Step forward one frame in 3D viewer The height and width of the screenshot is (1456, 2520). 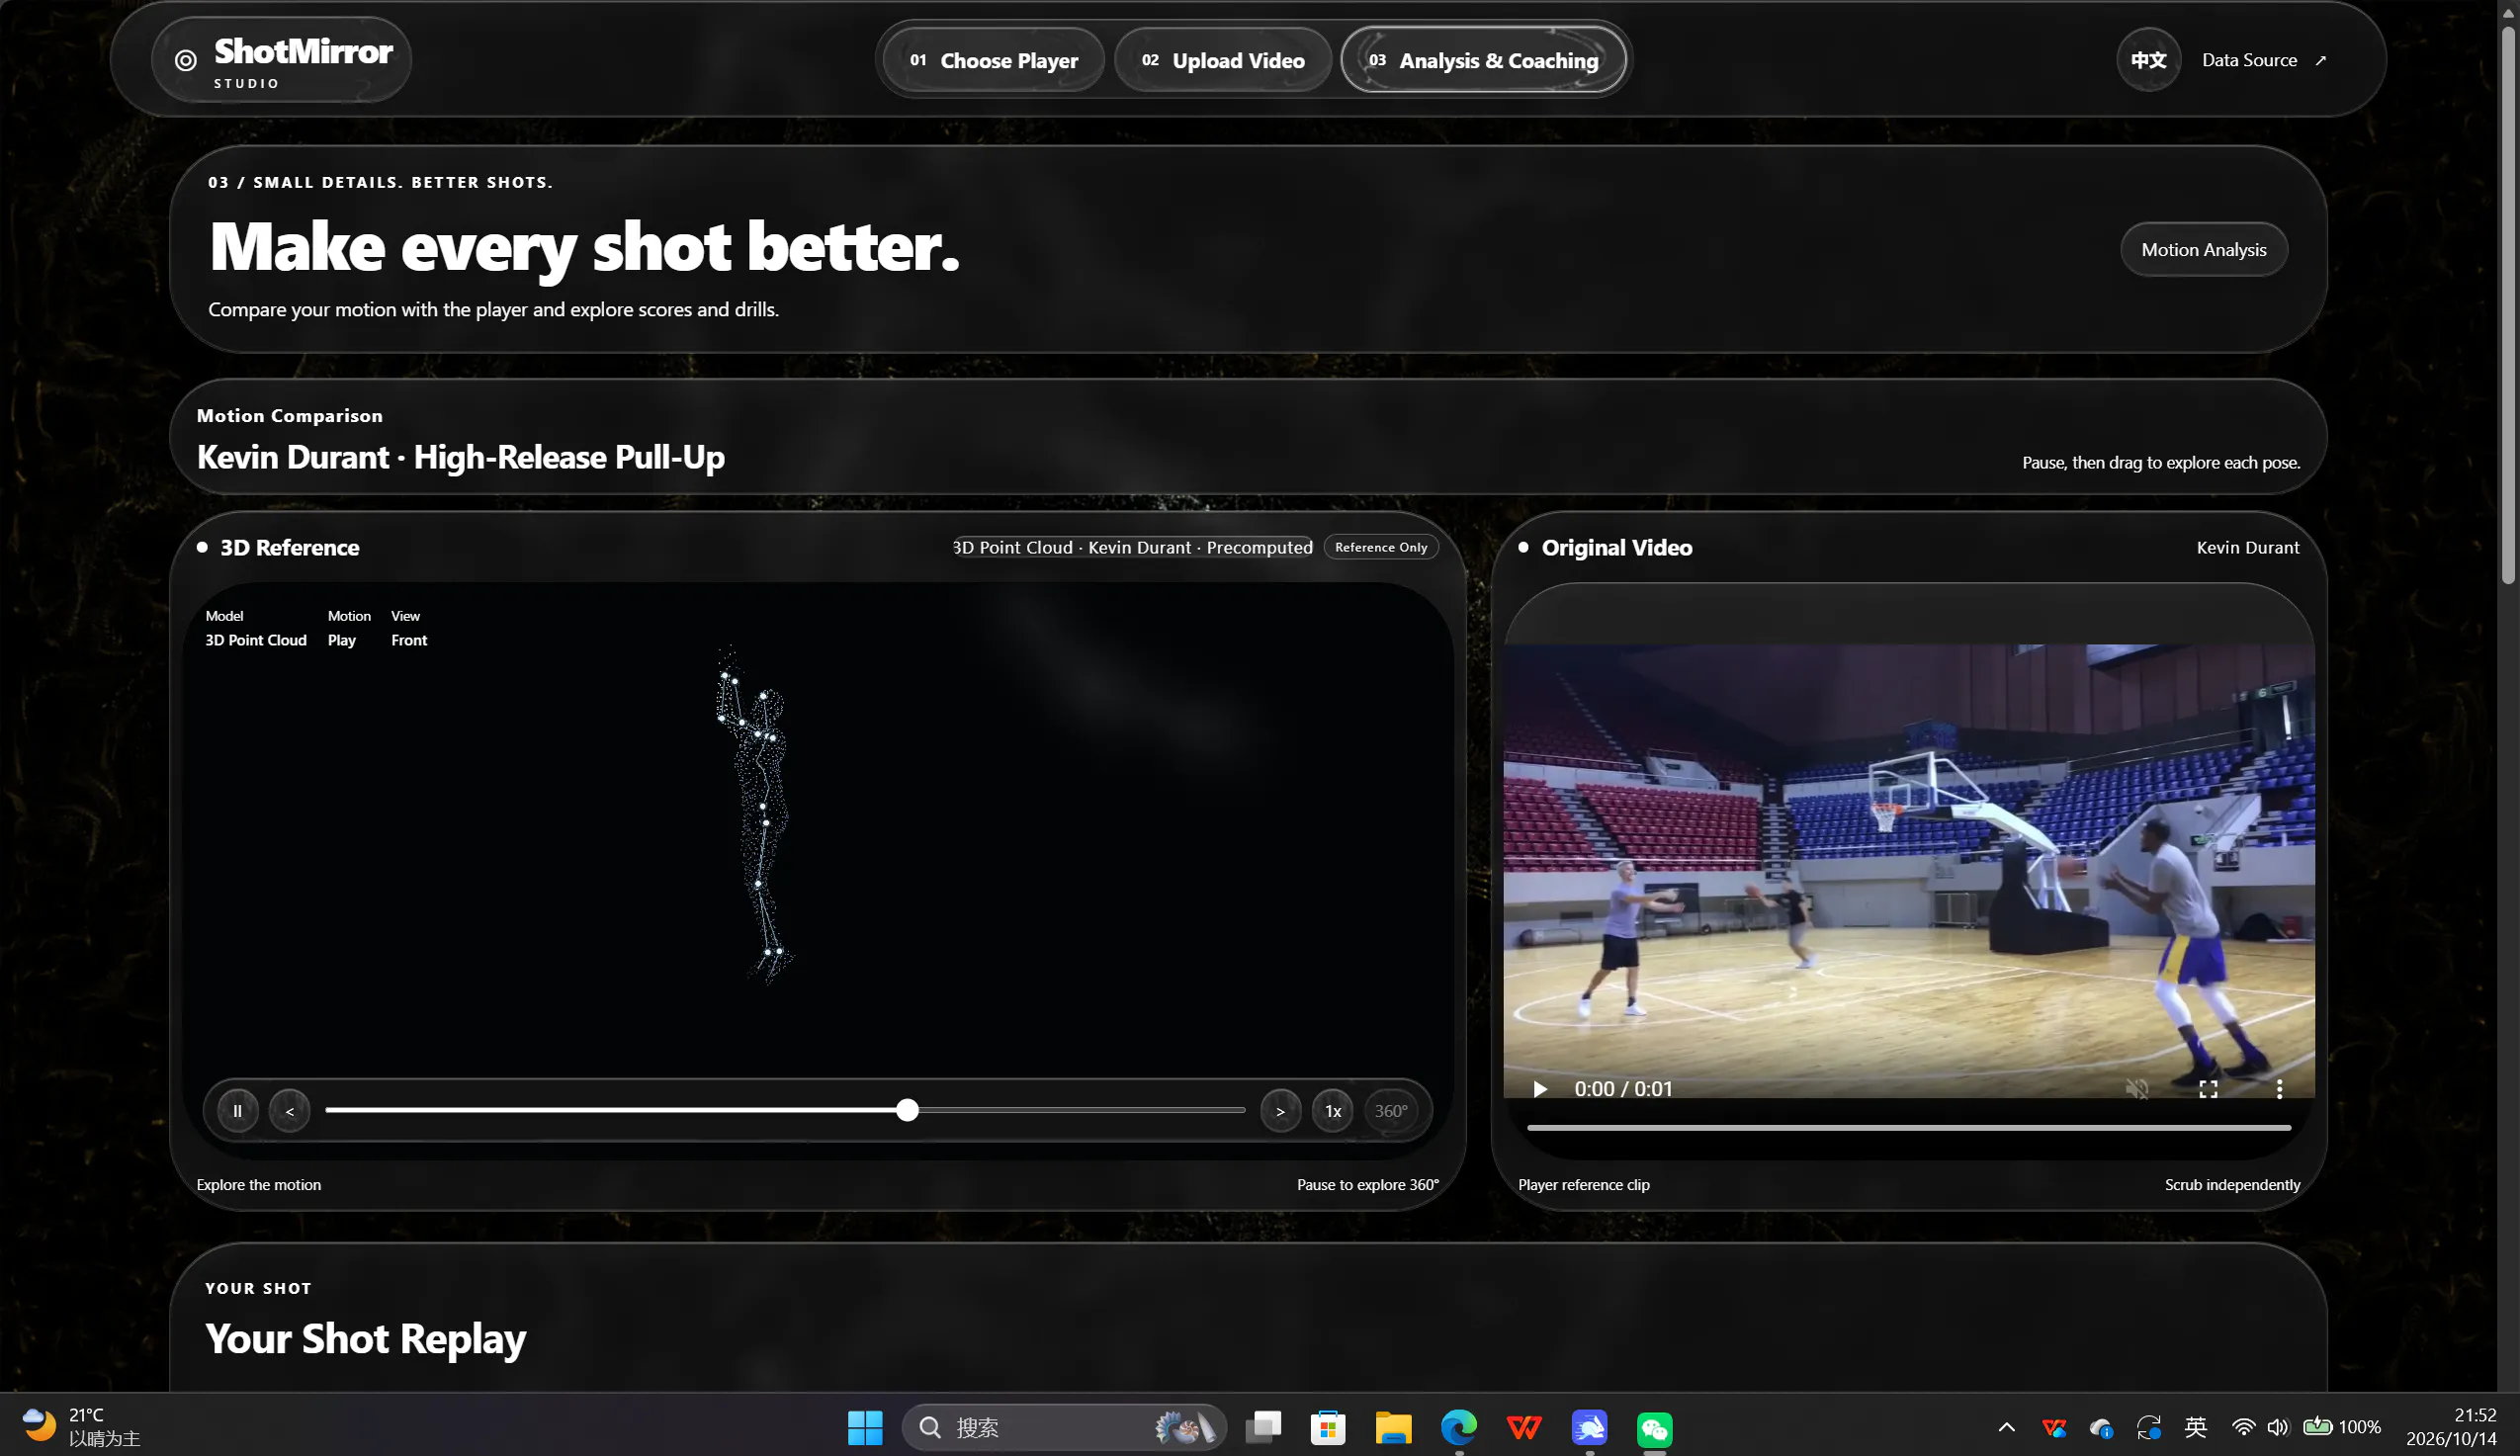click(1280, 1110)
